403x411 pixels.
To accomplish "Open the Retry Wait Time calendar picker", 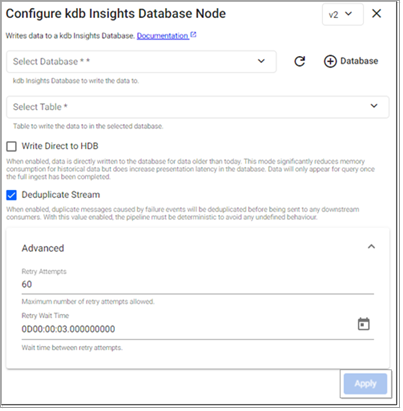I will click(364, 324).
